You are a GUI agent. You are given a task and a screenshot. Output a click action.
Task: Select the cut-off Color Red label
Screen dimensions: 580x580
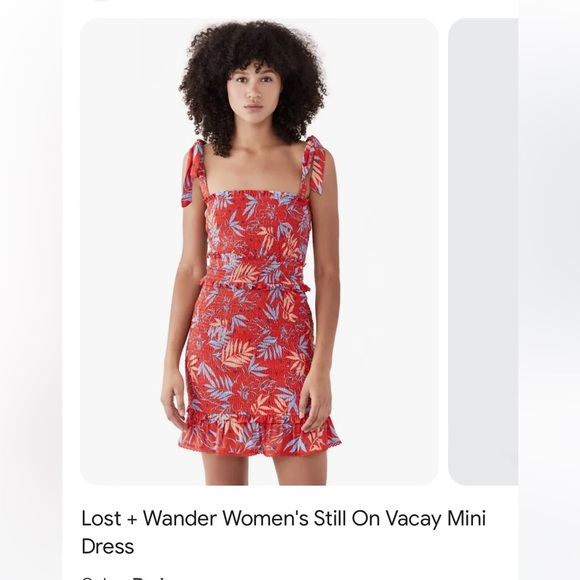(124, 577)
